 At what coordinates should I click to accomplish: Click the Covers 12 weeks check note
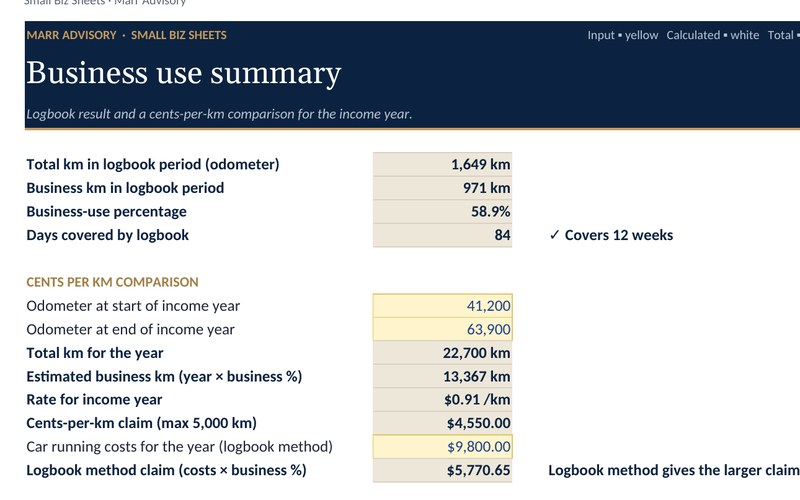(611, 235)
